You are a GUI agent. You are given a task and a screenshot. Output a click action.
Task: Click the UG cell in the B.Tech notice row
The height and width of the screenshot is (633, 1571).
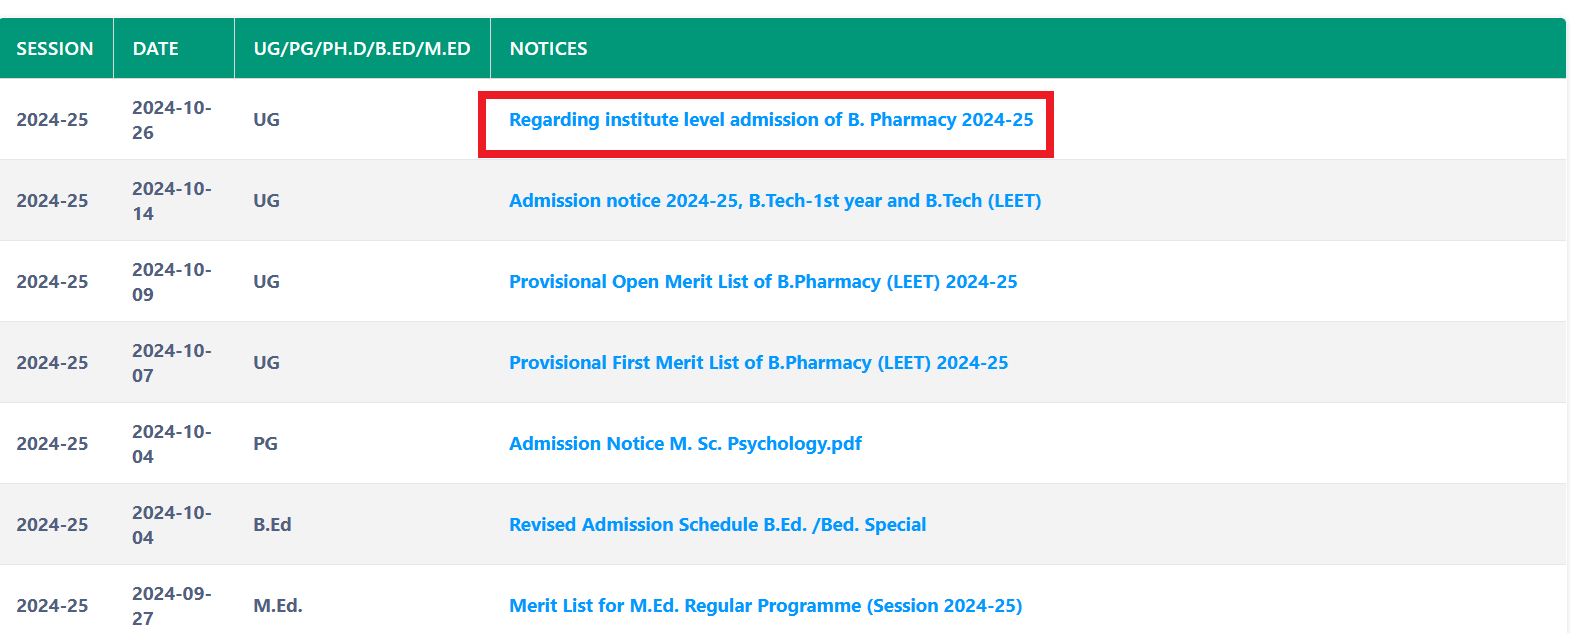click(266, 201)
